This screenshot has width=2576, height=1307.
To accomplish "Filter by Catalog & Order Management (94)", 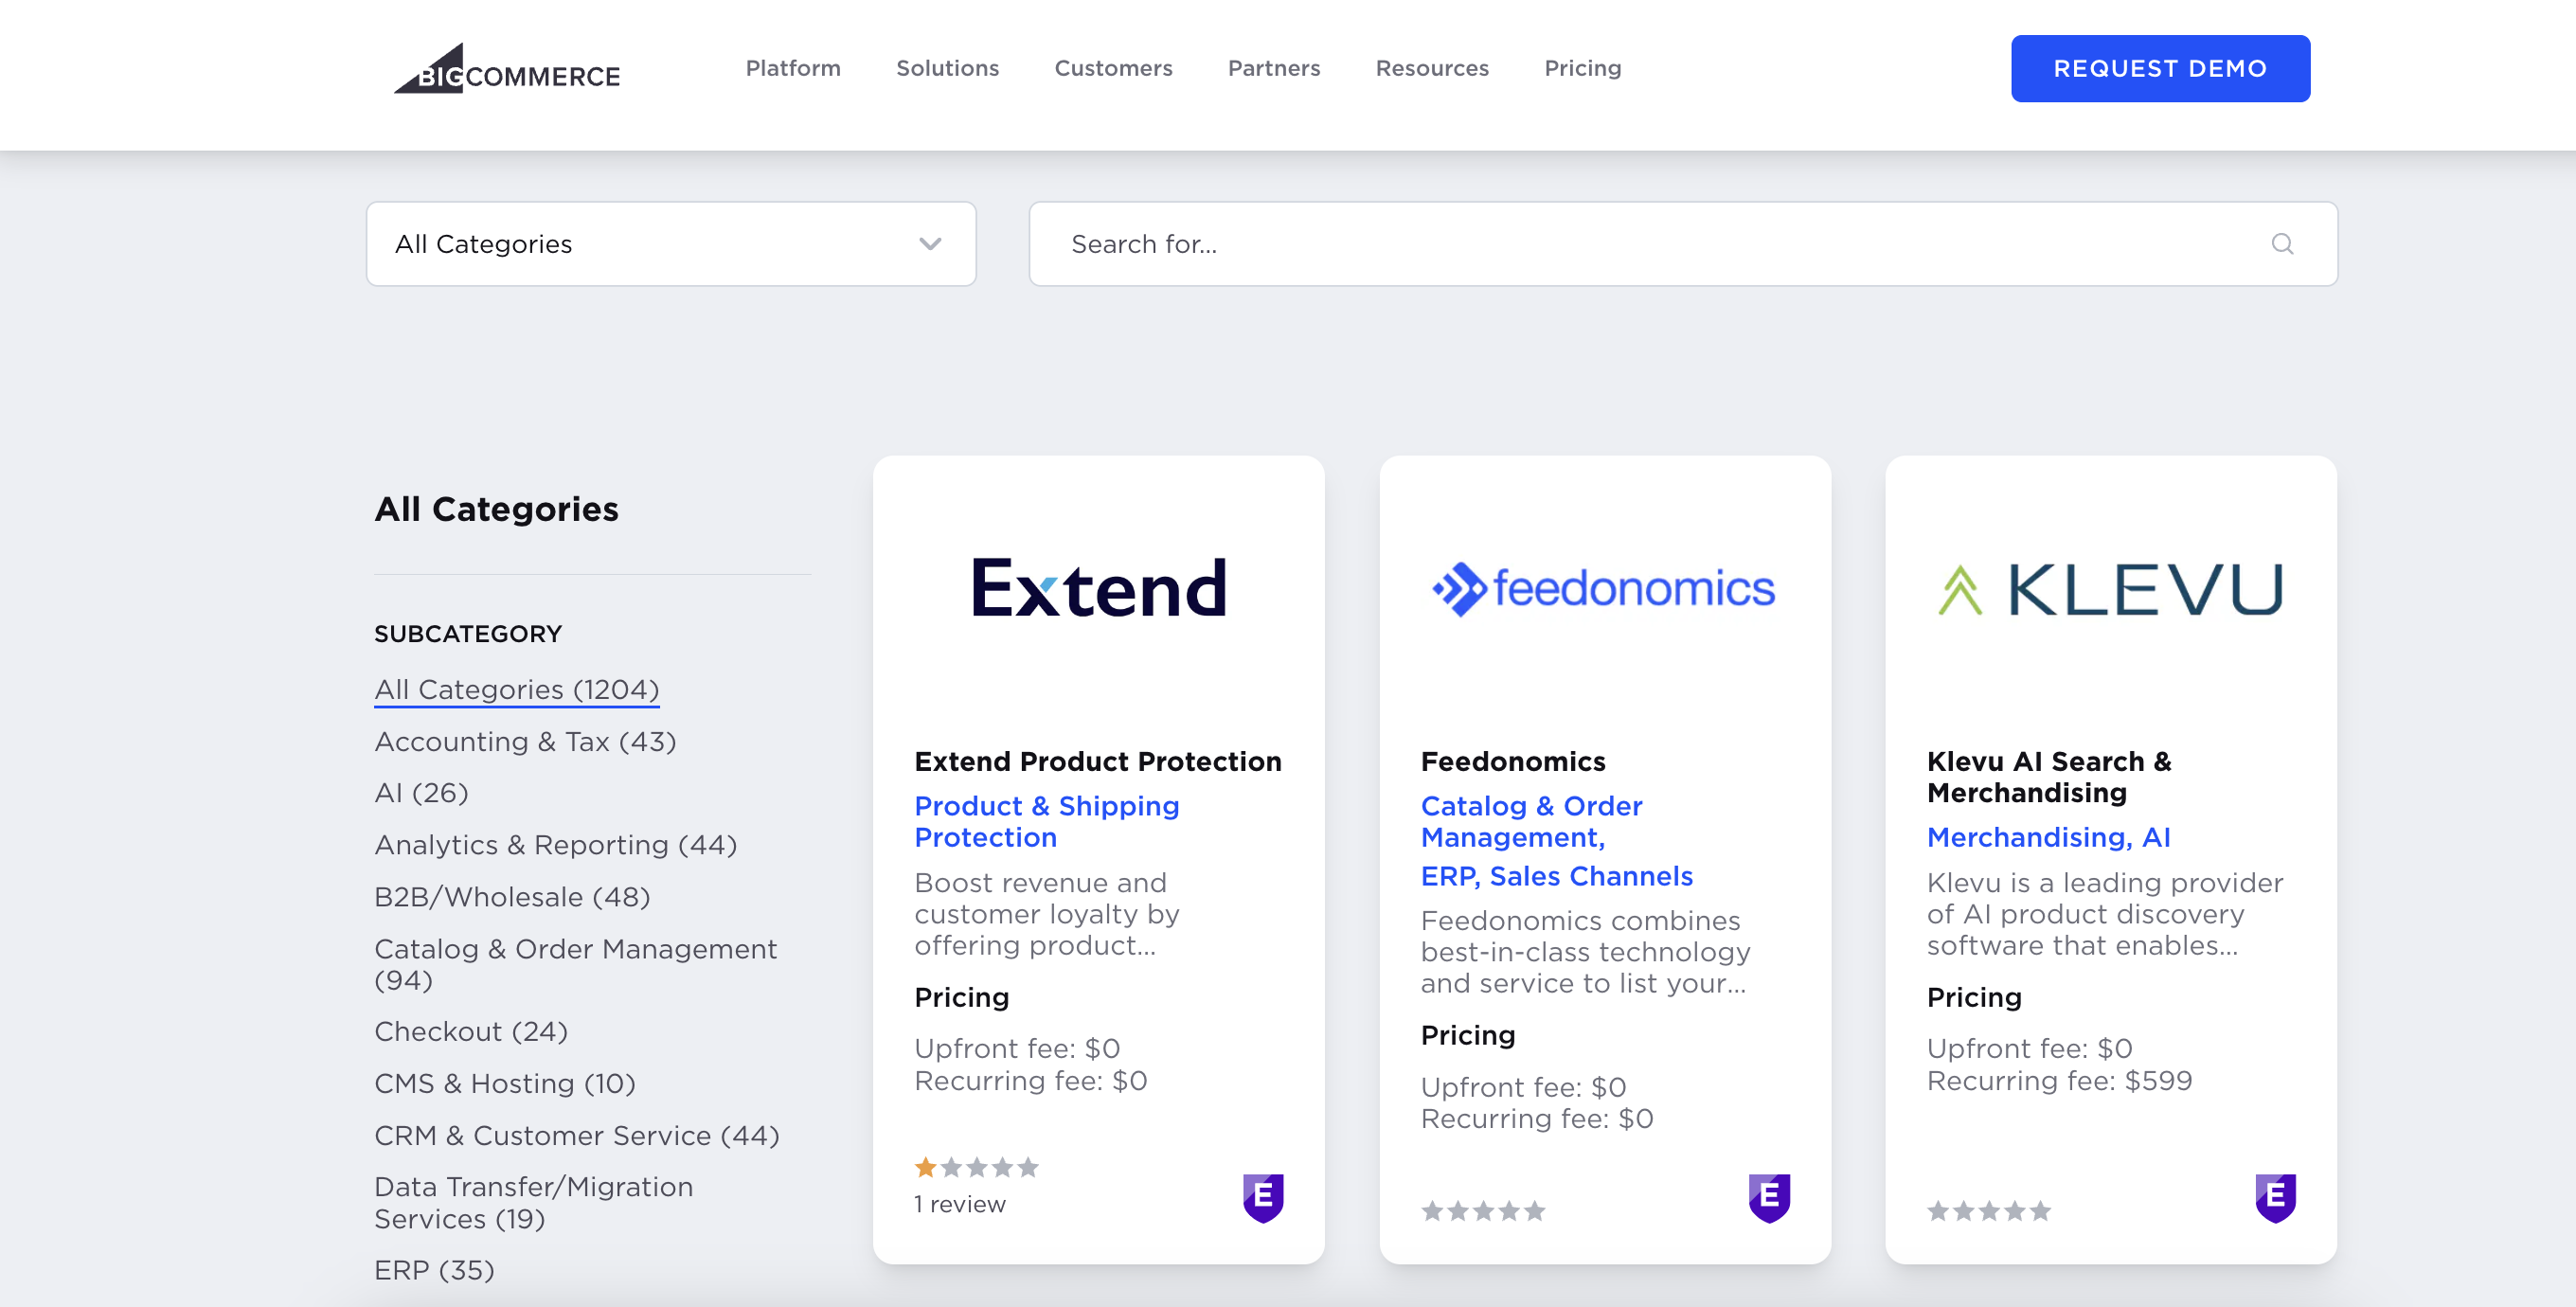I will [575, 964].
